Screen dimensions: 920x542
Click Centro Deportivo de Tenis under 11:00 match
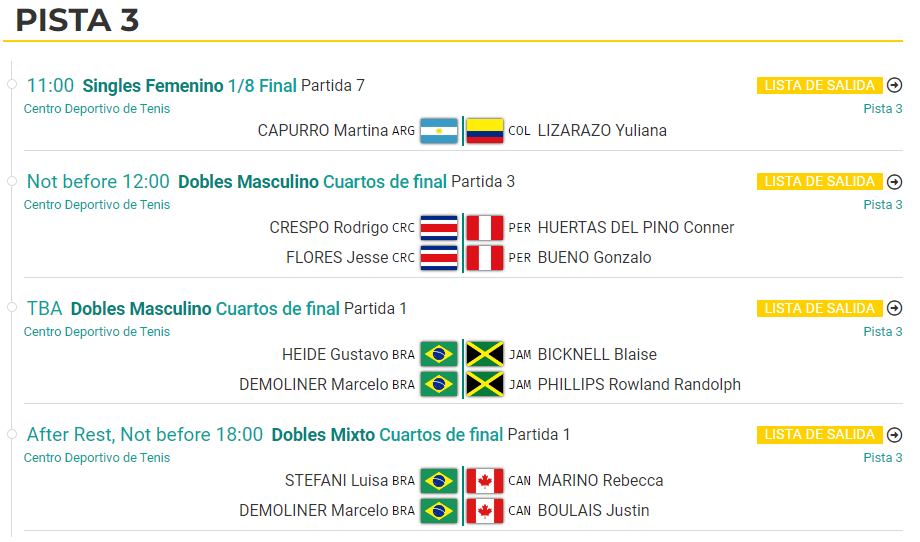click(x=97, y=109)
